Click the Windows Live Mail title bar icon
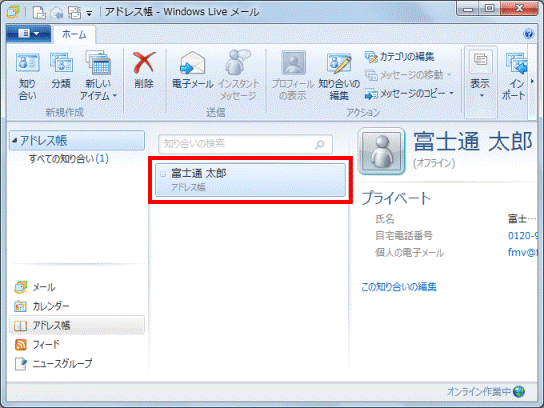The image size is (544, 408). point(13,12)
